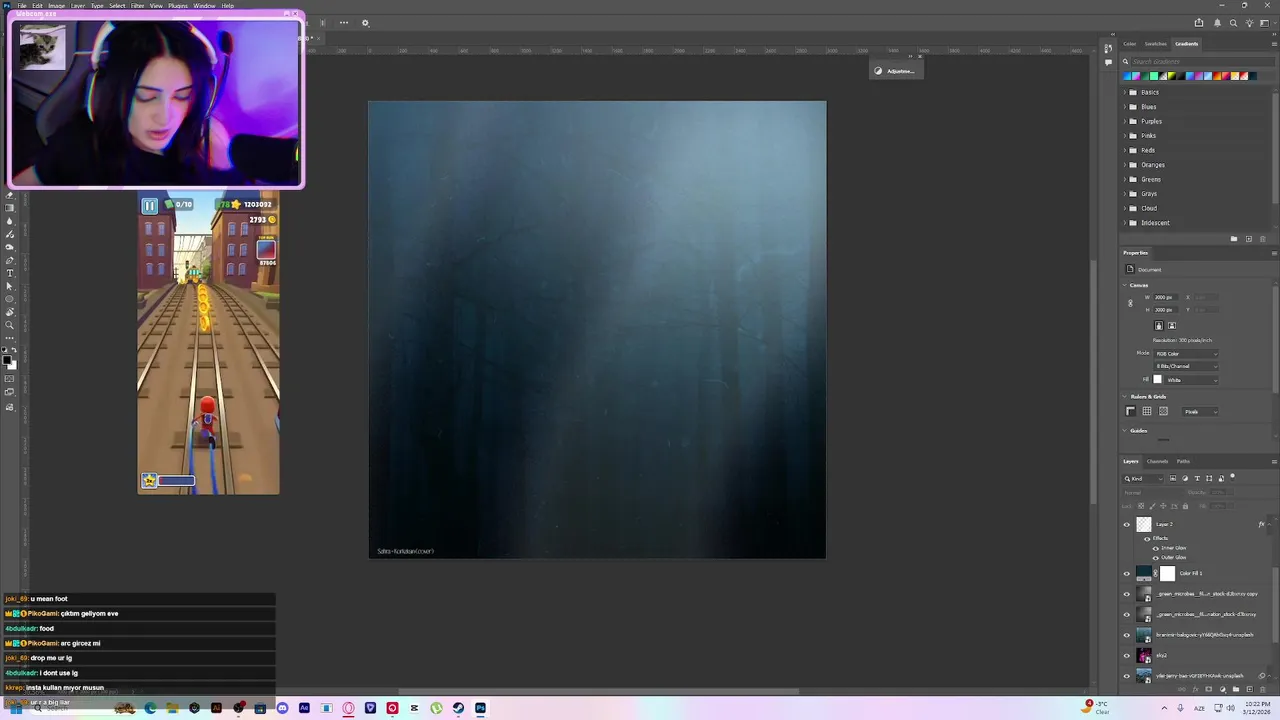Screen dimensions: 1280x720
Task: Open the three-dots options bar menu
Action: click(343, 23)
